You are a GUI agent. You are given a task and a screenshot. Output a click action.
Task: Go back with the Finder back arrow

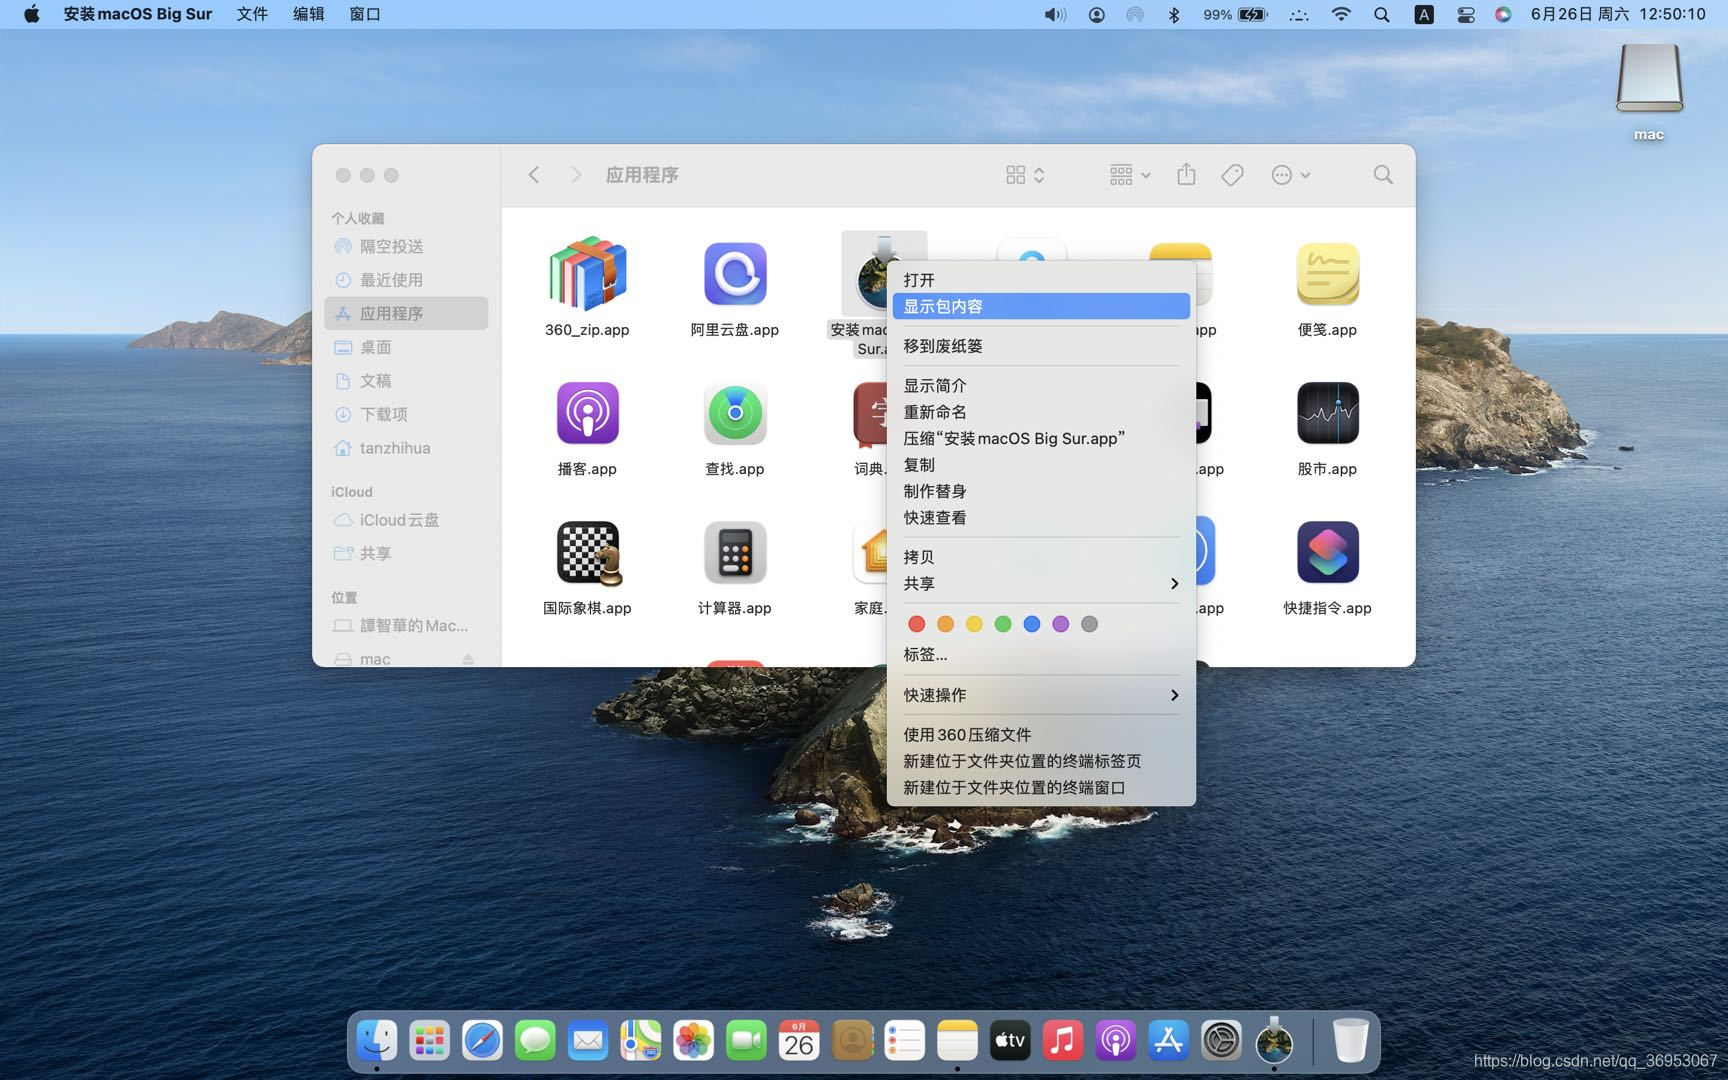click(534, 175)
